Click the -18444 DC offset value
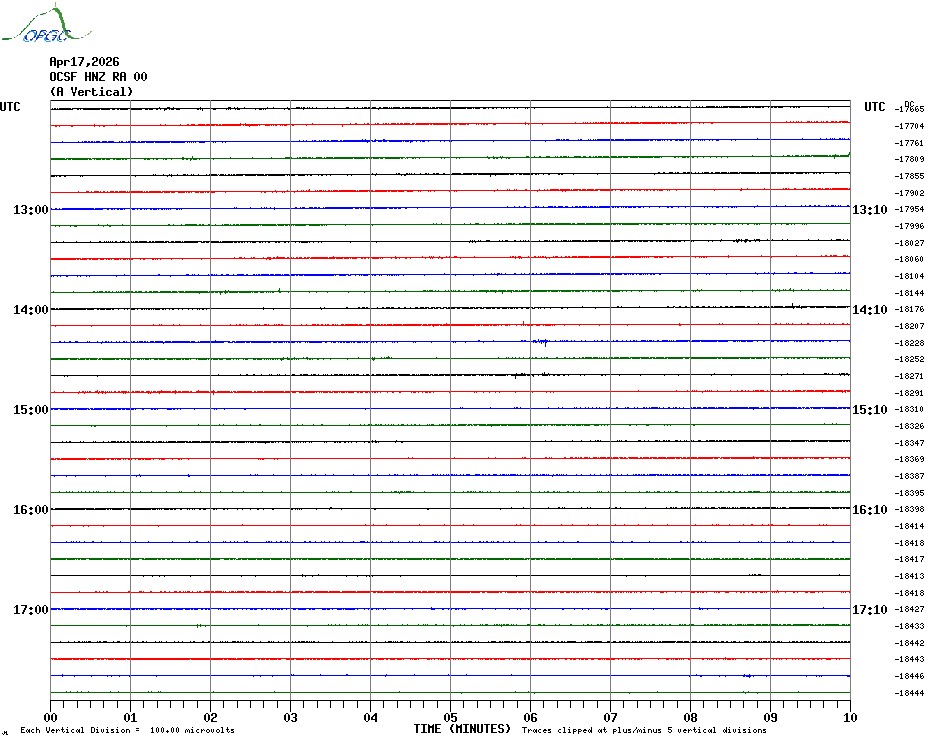The height and width of the screenshot is (744, 930). tap(910, 693)
